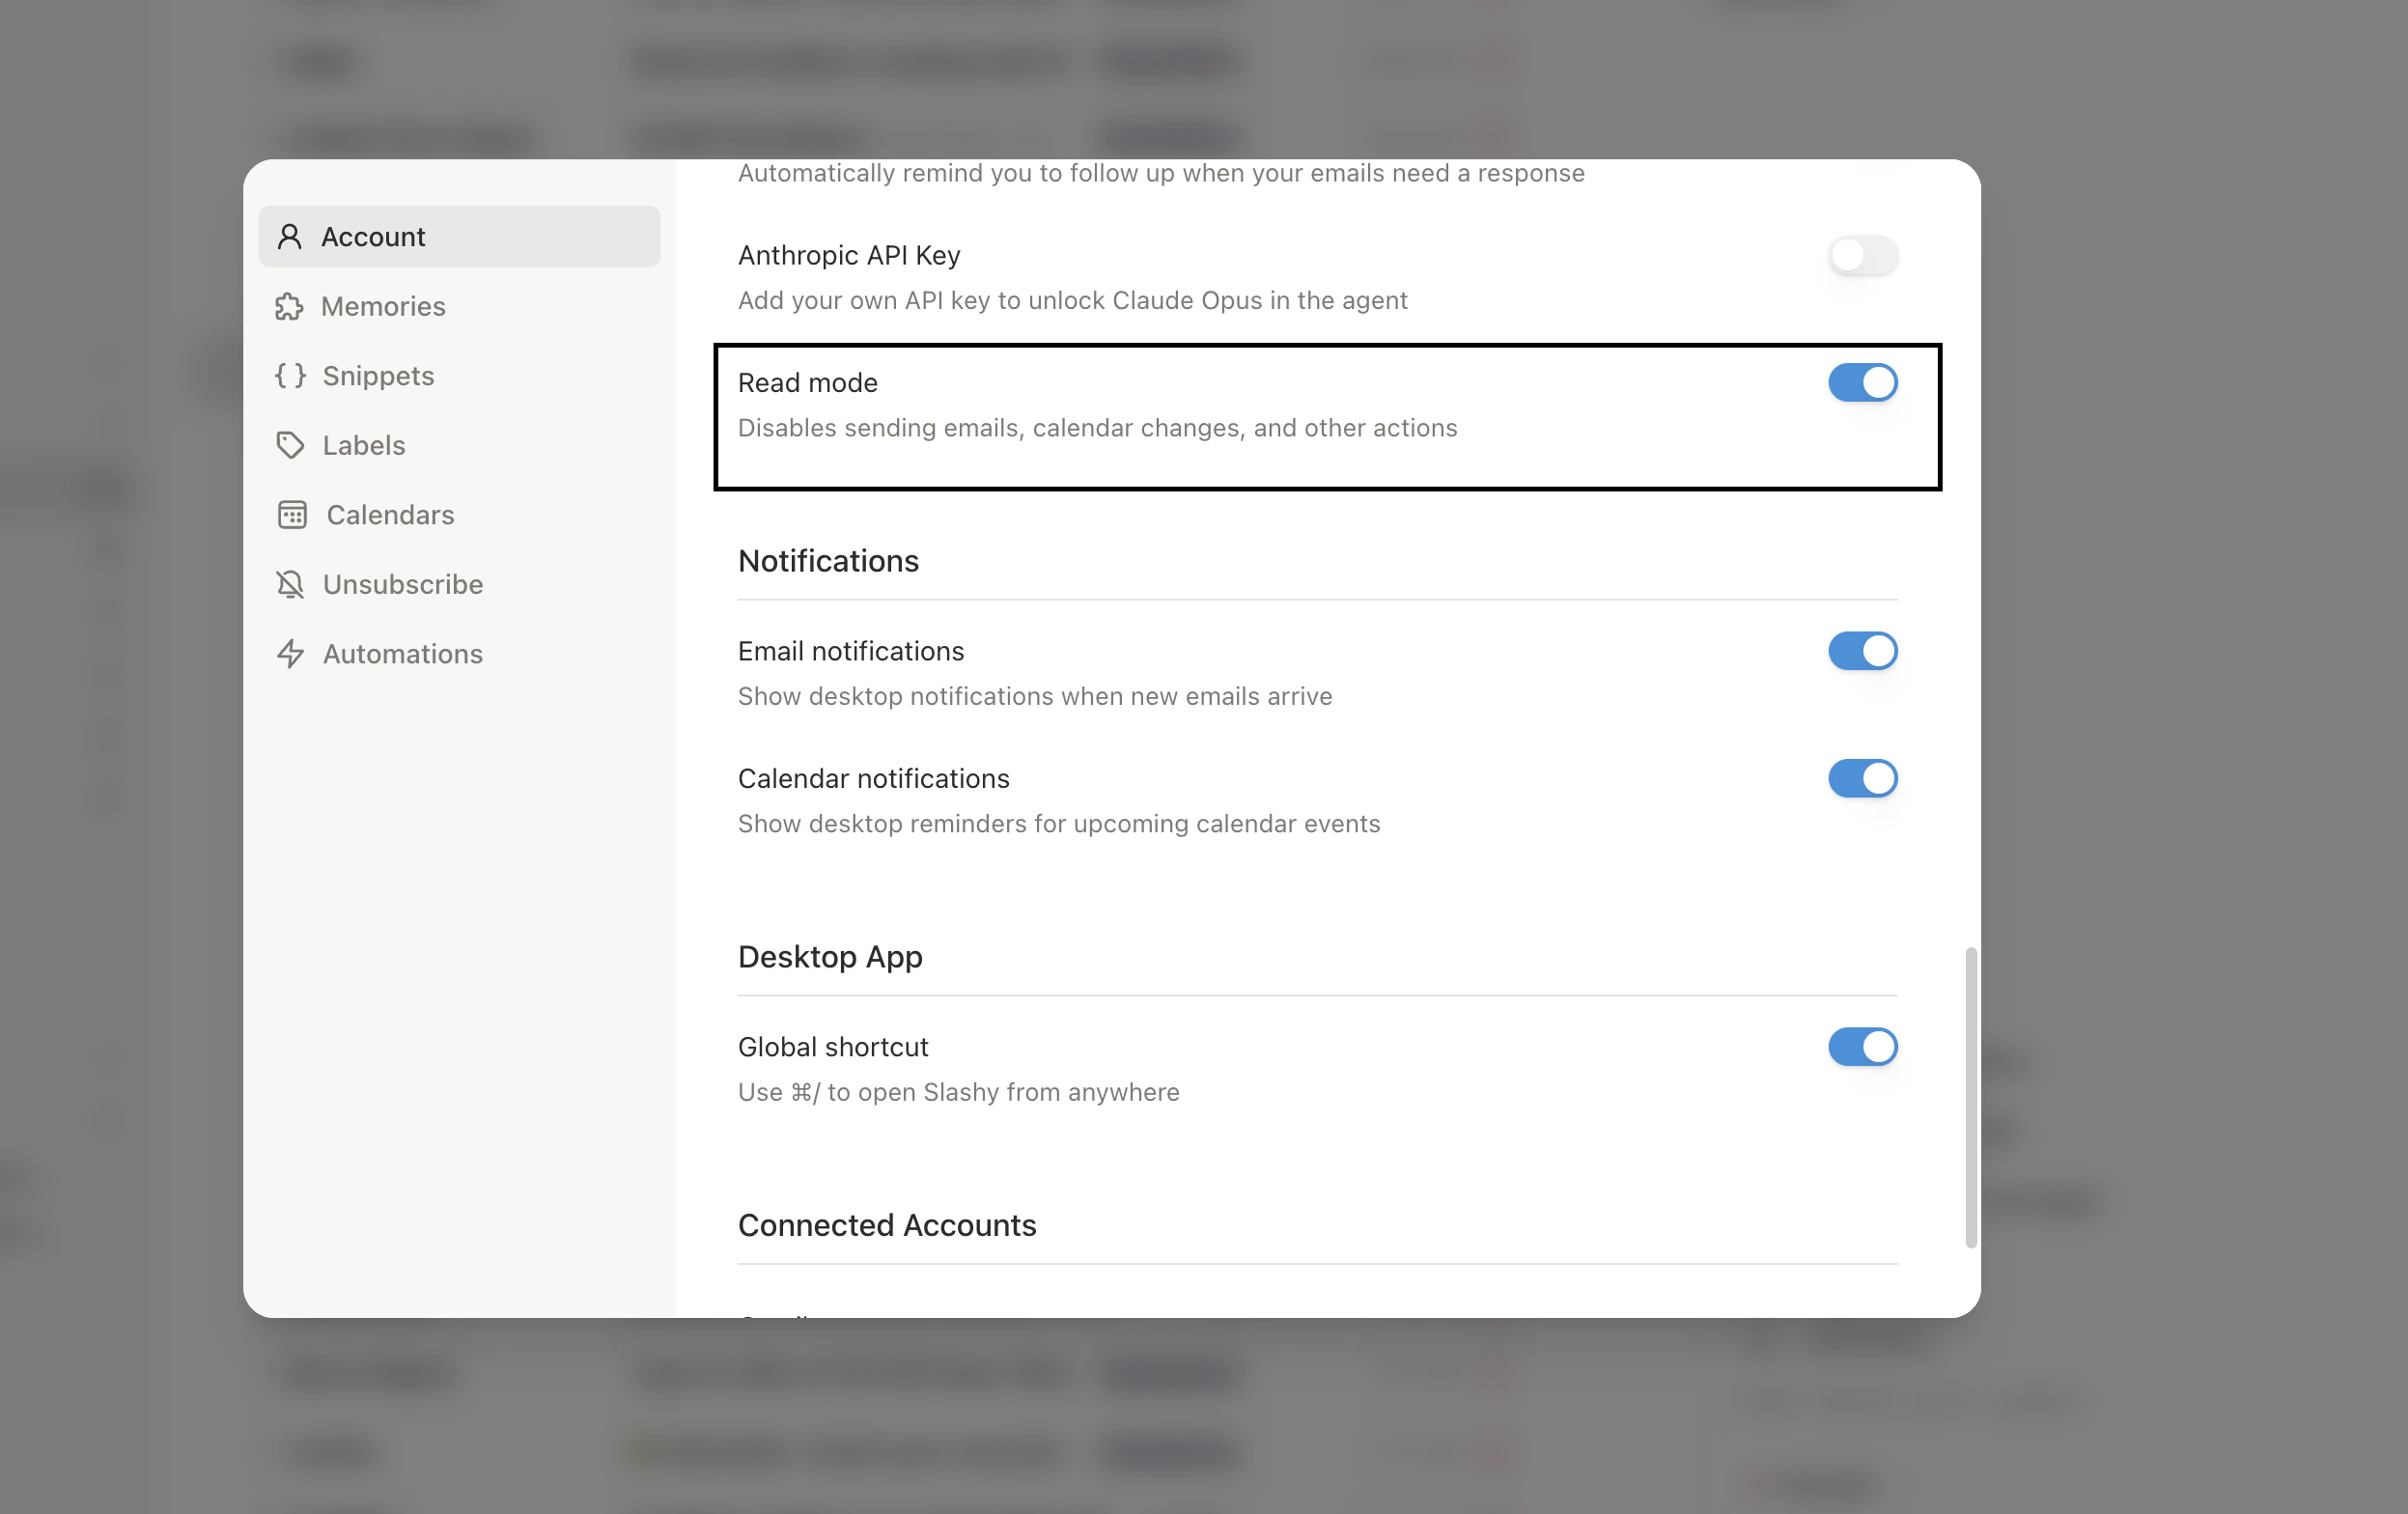The image size is (2408, 1514).
Task: Open the Unsubscribe settings section
Action: coord(402,584)
